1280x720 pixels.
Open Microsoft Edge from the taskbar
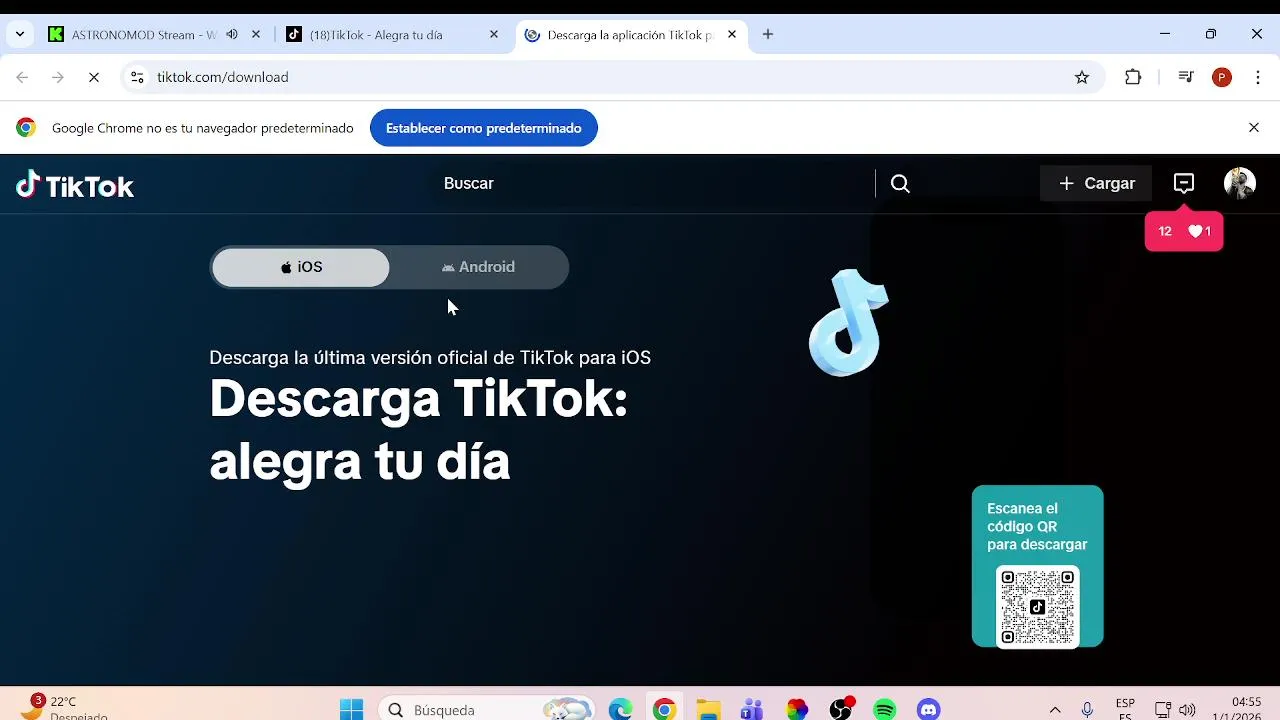[x=621, y=709]
